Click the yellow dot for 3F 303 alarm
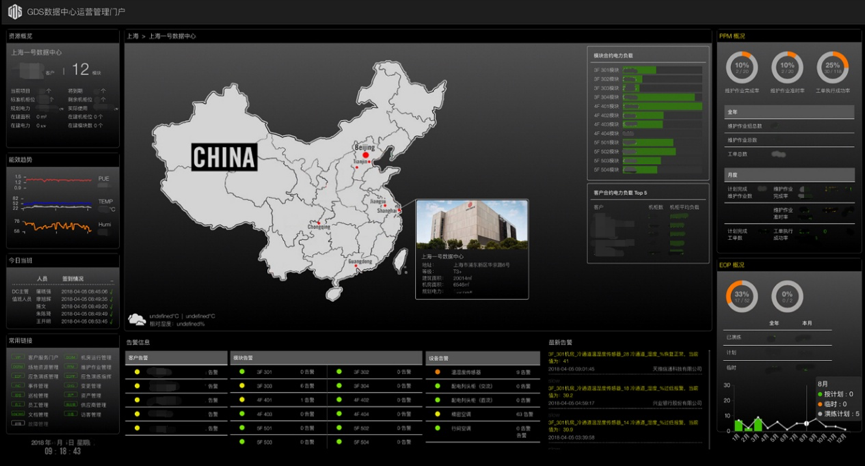Viewport: 865px width, 466px height. 242,385
